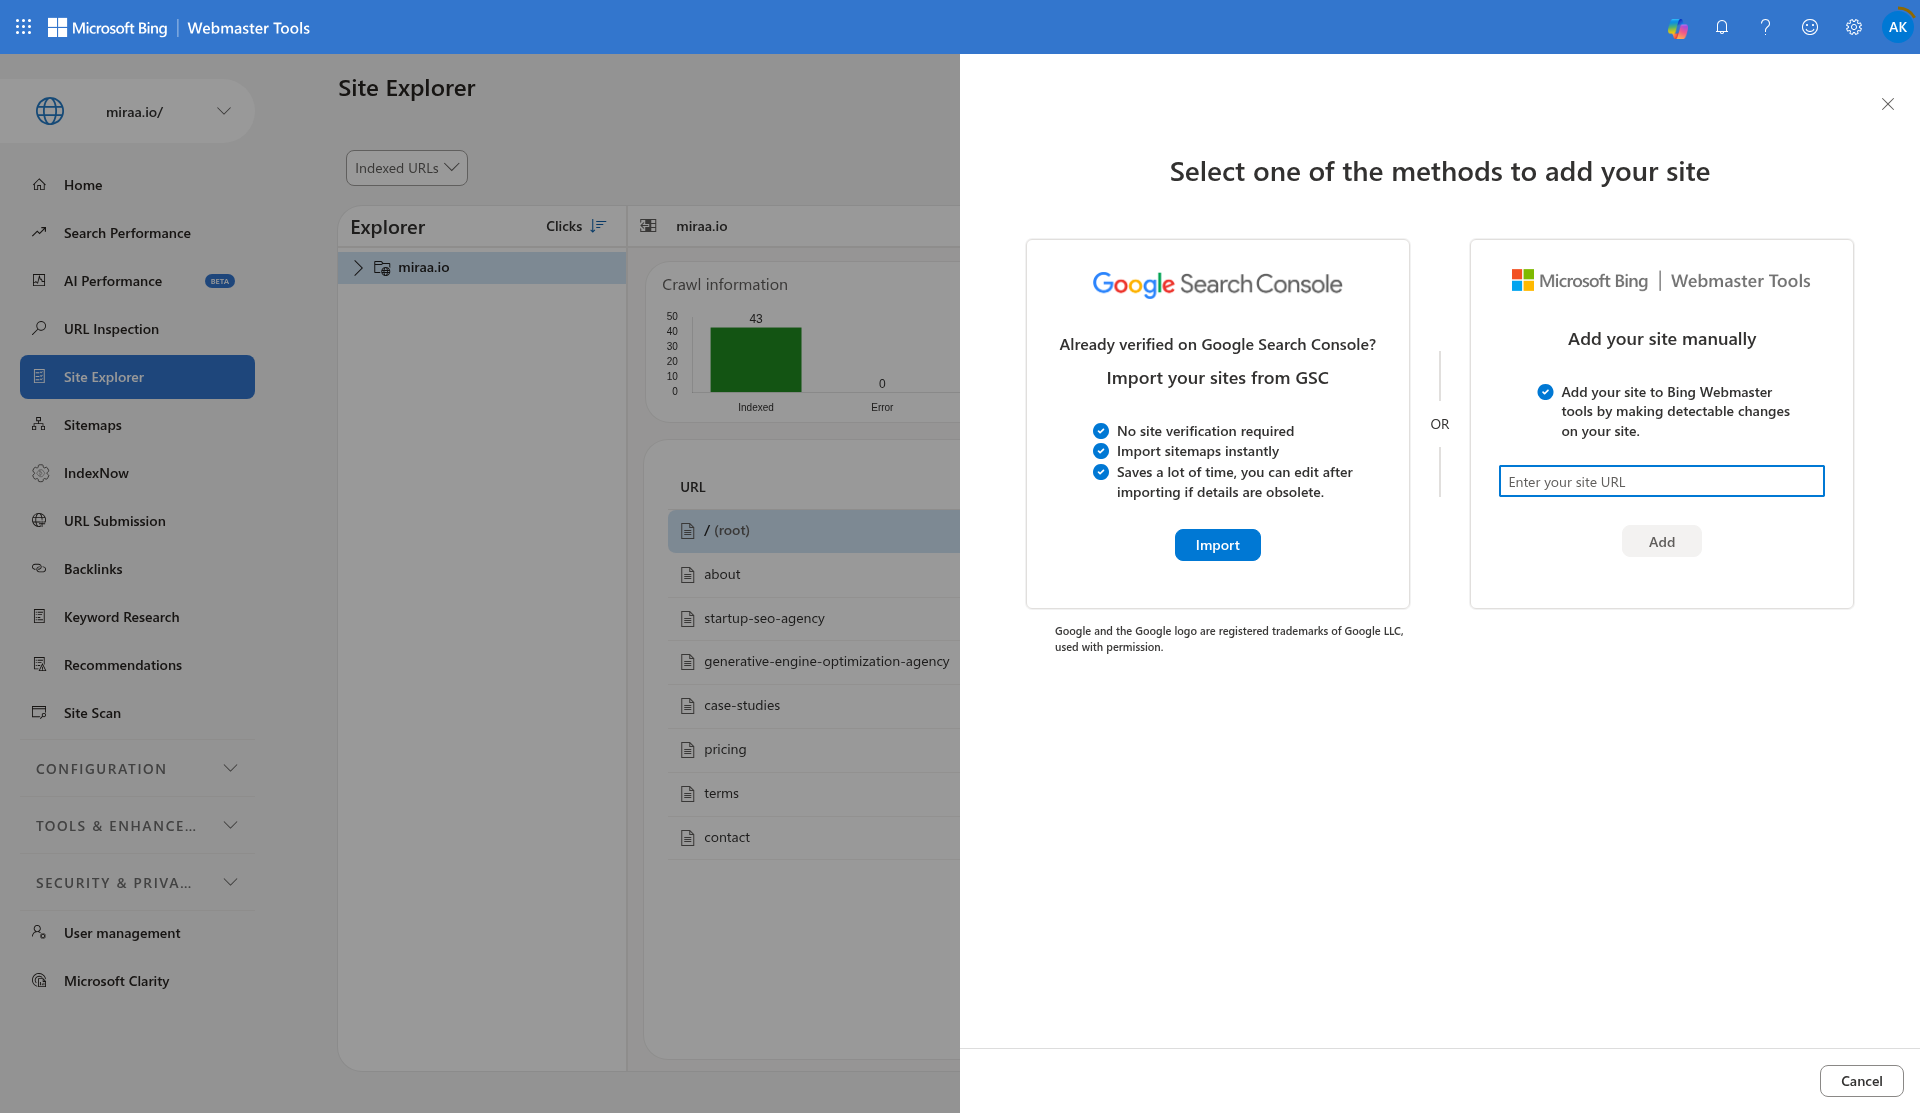Click the globe icon beside miraa.io/
Screen dimensions: 1920x1113
click(50, 111)
